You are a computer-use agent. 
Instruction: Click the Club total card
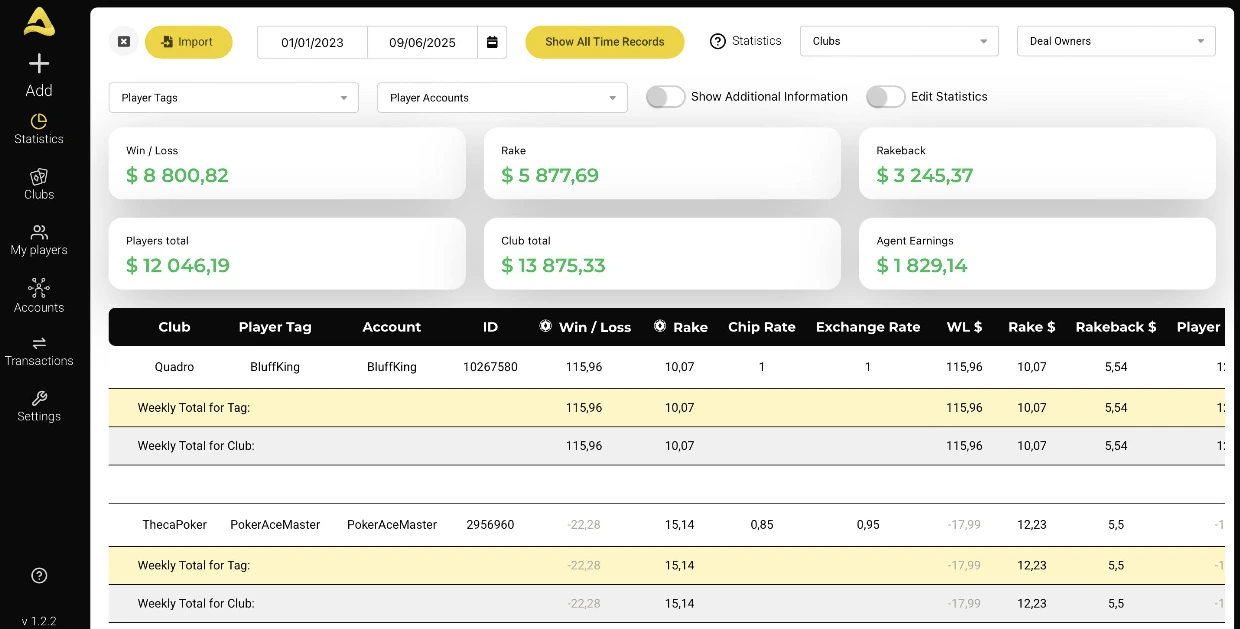[x=662, y=254]
